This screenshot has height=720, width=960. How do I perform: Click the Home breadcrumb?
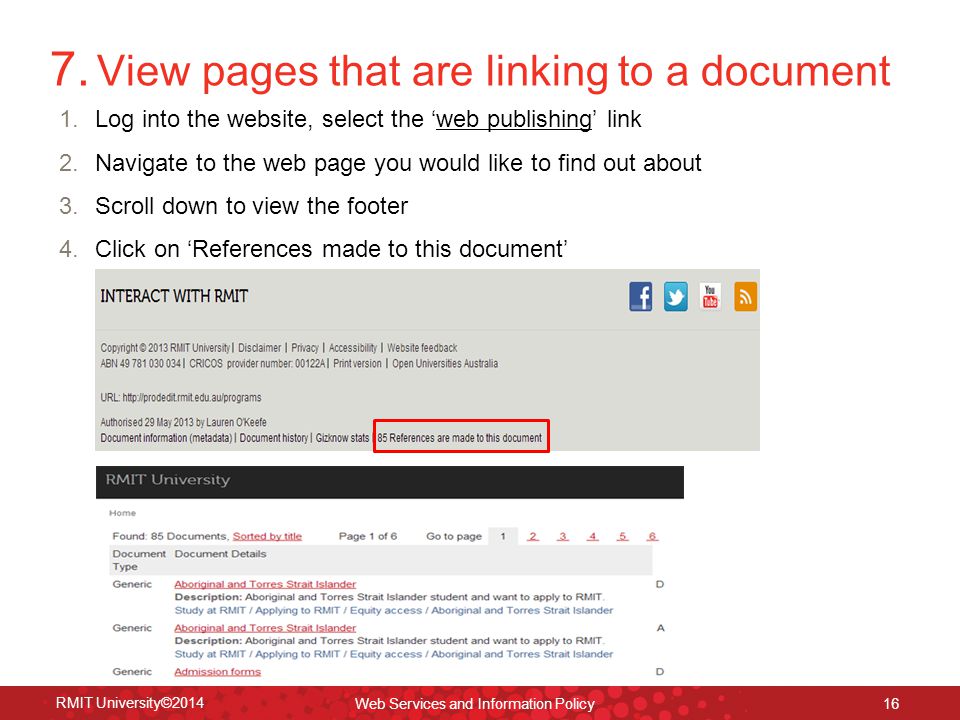[122, 513]
